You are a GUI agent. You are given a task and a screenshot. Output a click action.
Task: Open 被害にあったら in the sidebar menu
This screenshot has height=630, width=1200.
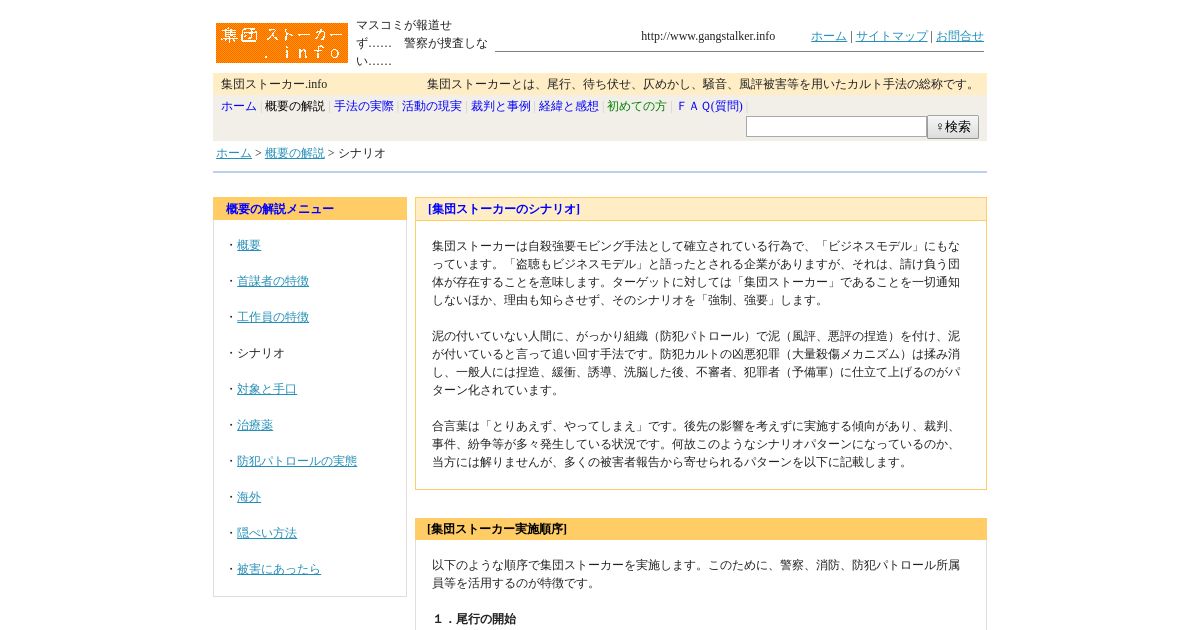tap(279, 569)
